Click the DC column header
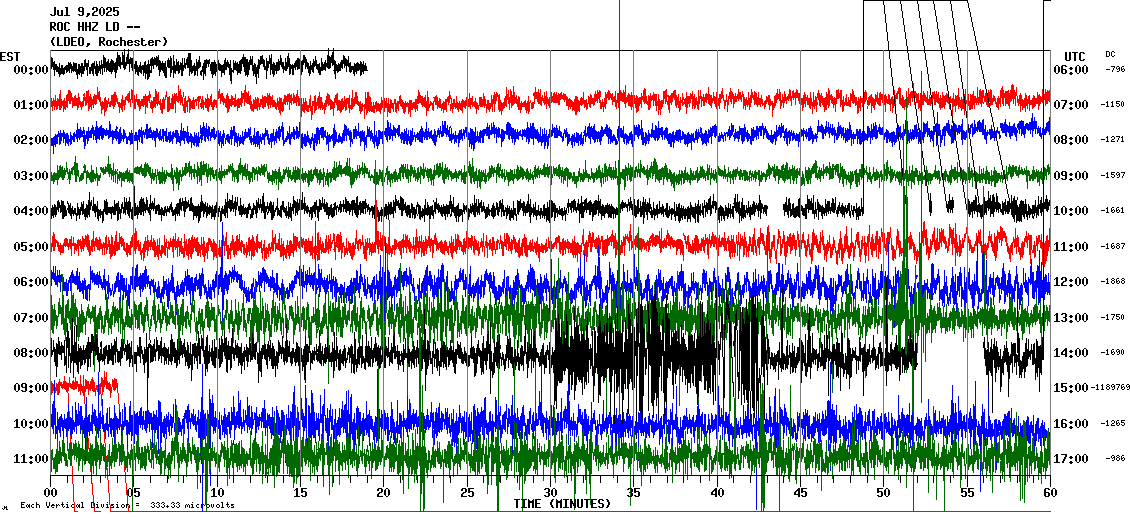Image resolution: width=1130 pixels, height=519 pixels. [1110, 55]
